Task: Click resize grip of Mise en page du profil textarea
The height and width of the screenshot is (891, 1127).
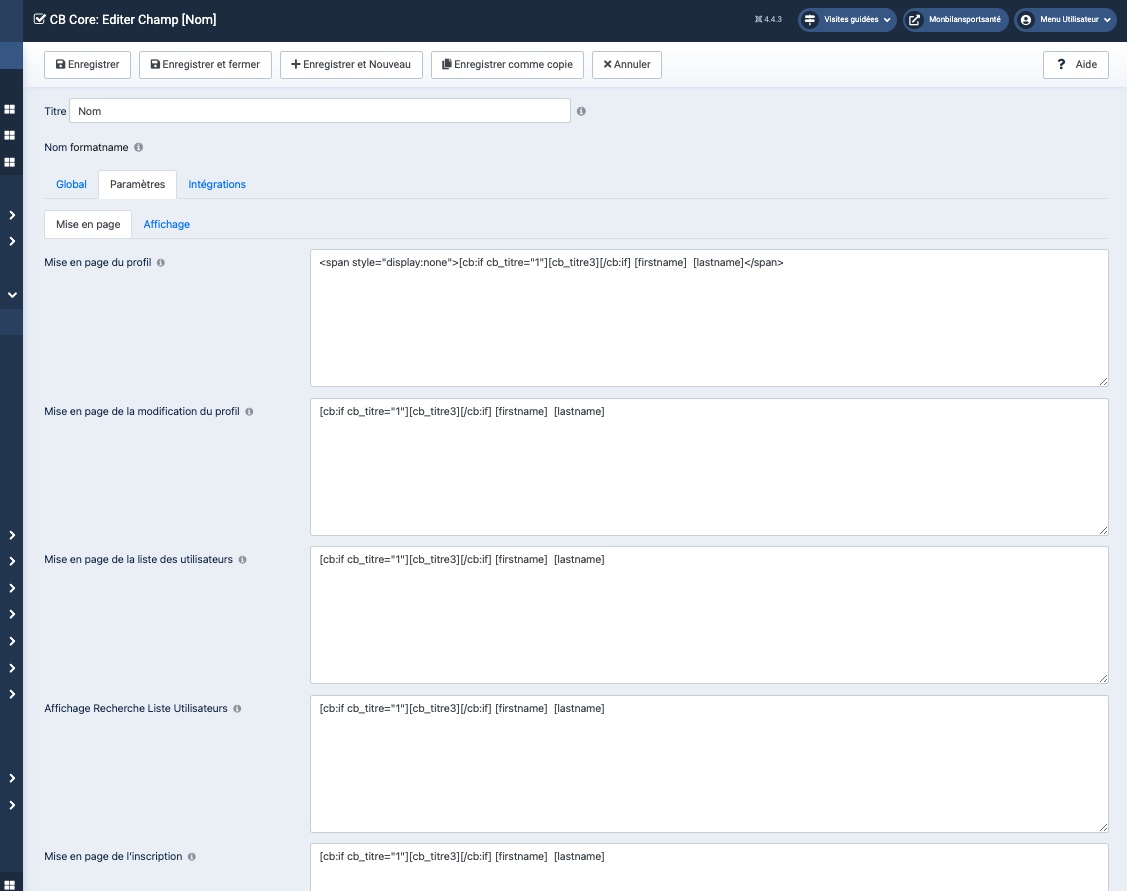Action: 1103,382
